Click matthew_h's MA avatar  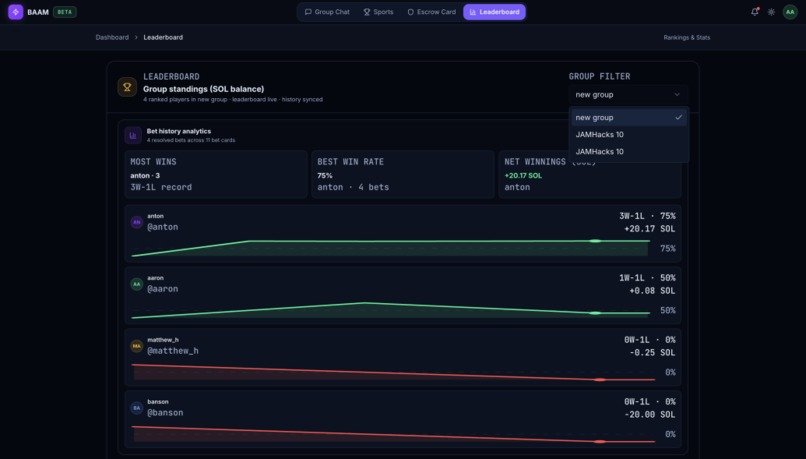click(x=137, y=346)
